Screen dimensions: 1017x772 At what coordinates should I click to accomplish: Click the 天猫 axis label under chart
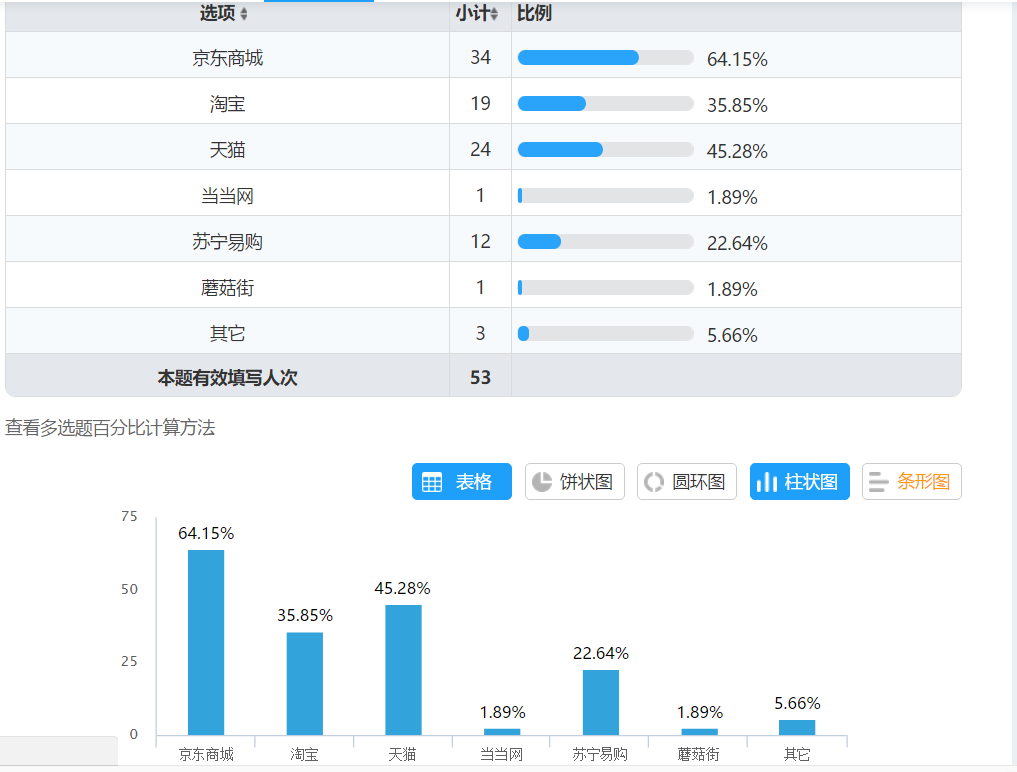(x=402, y=754)
